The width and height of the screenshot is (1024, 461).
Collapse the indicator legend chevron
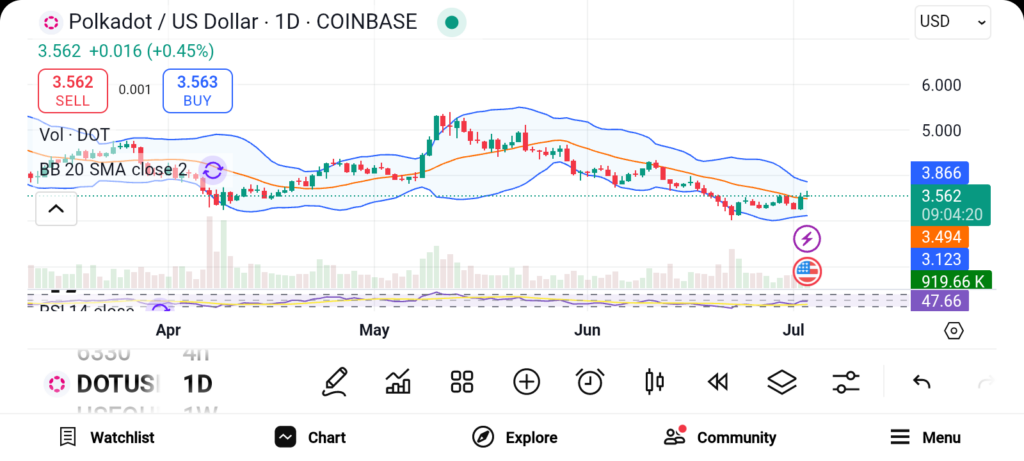pos(56,209)
